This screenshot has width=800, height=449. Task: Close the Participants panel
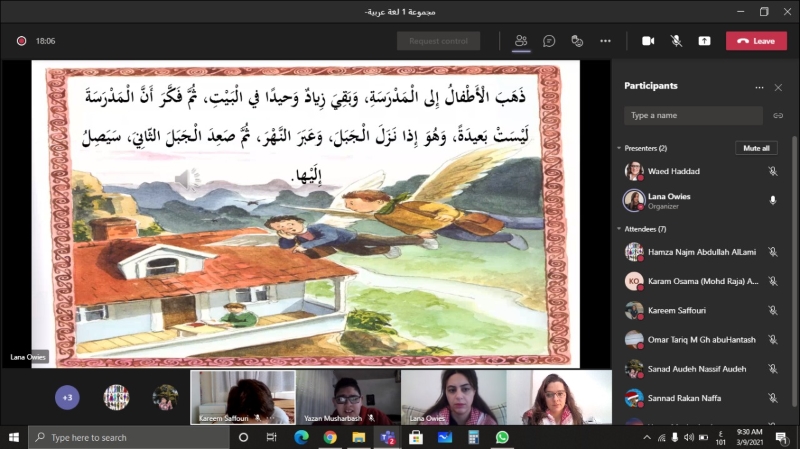tap(778, 87)
